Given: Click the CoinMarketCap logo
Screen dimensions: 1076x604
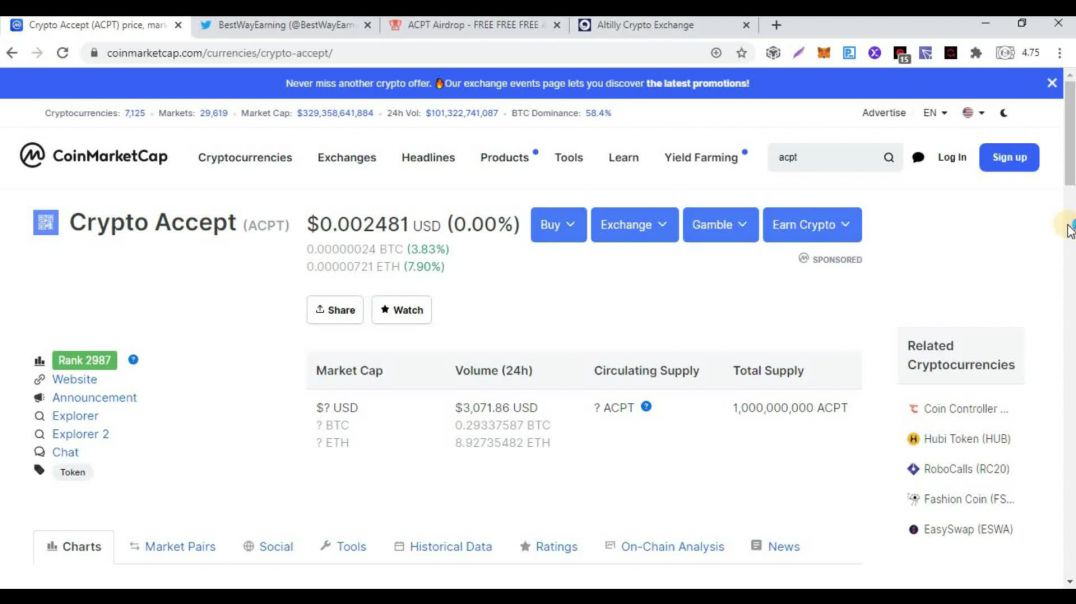Looking at the screenshot, I should 93,156.
